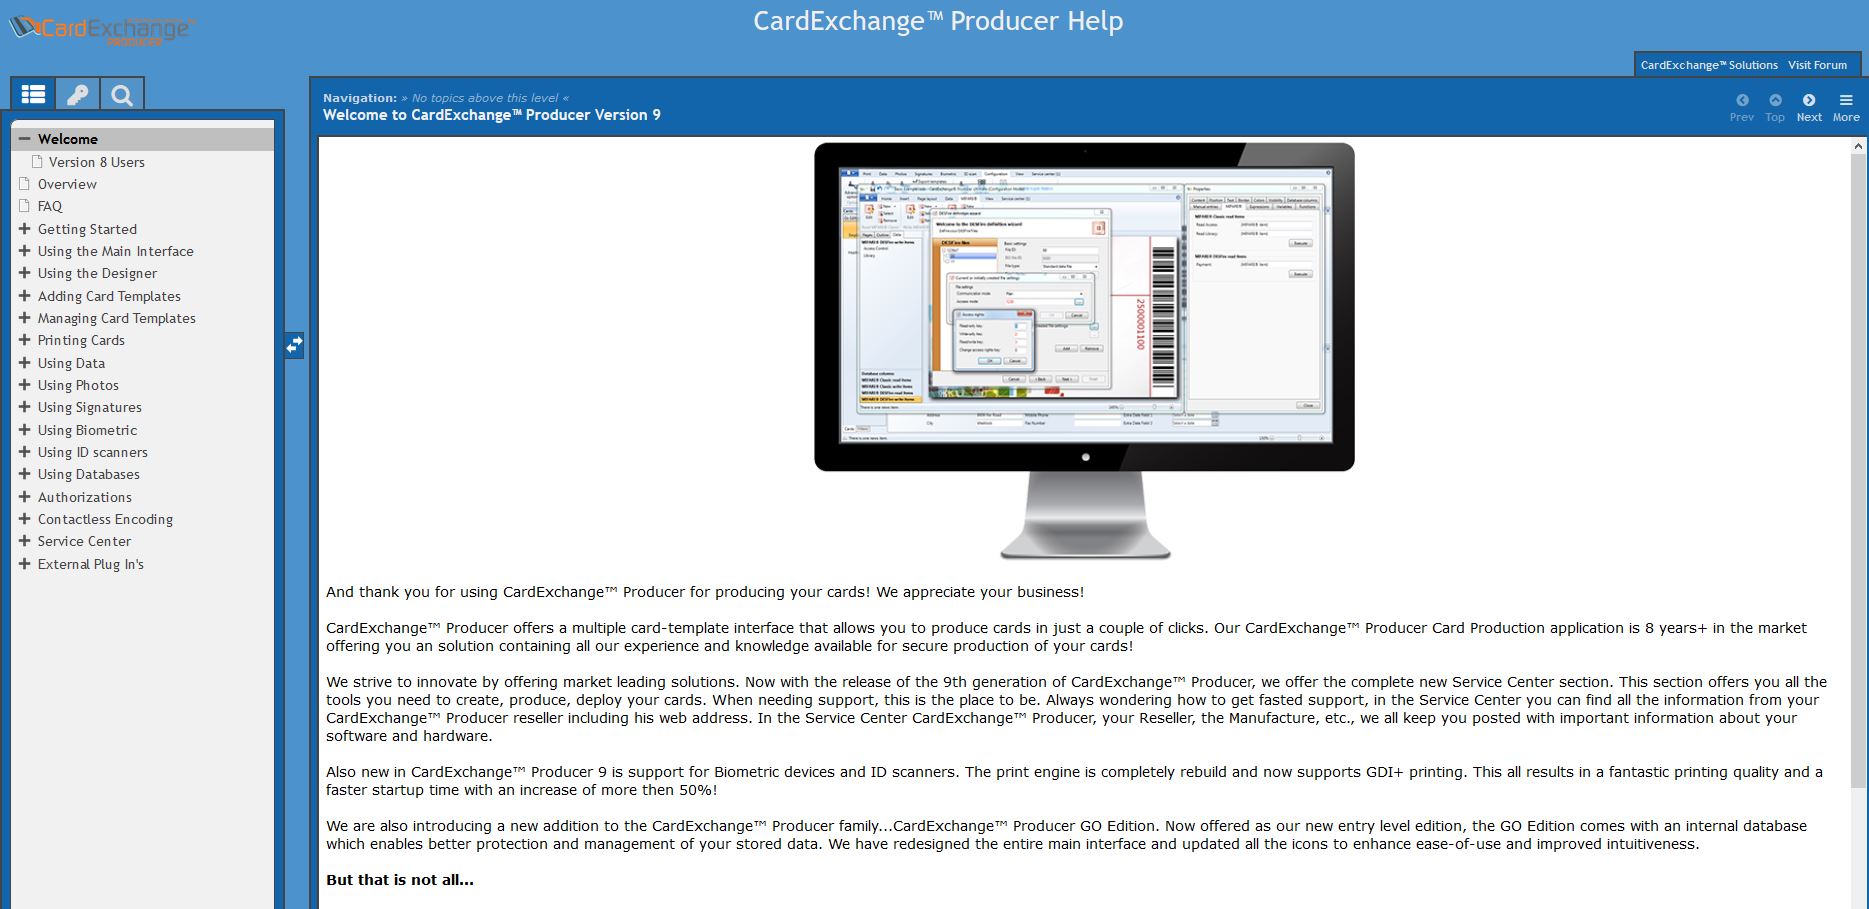The width and height of the screenshot is (1869, 909).
Task: Click the monitor screenshot image
Action: point(1084,351)
